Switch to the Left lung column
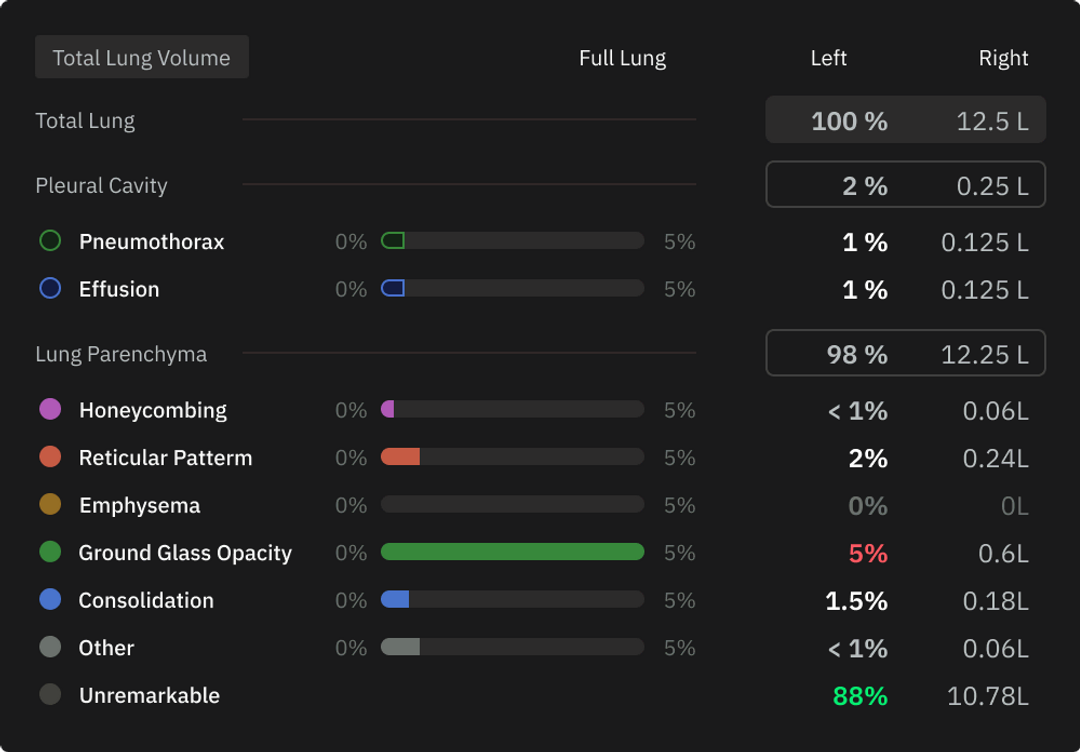Image resolution: width=1080 pixels, height=752 pixels. click(829, 58)
